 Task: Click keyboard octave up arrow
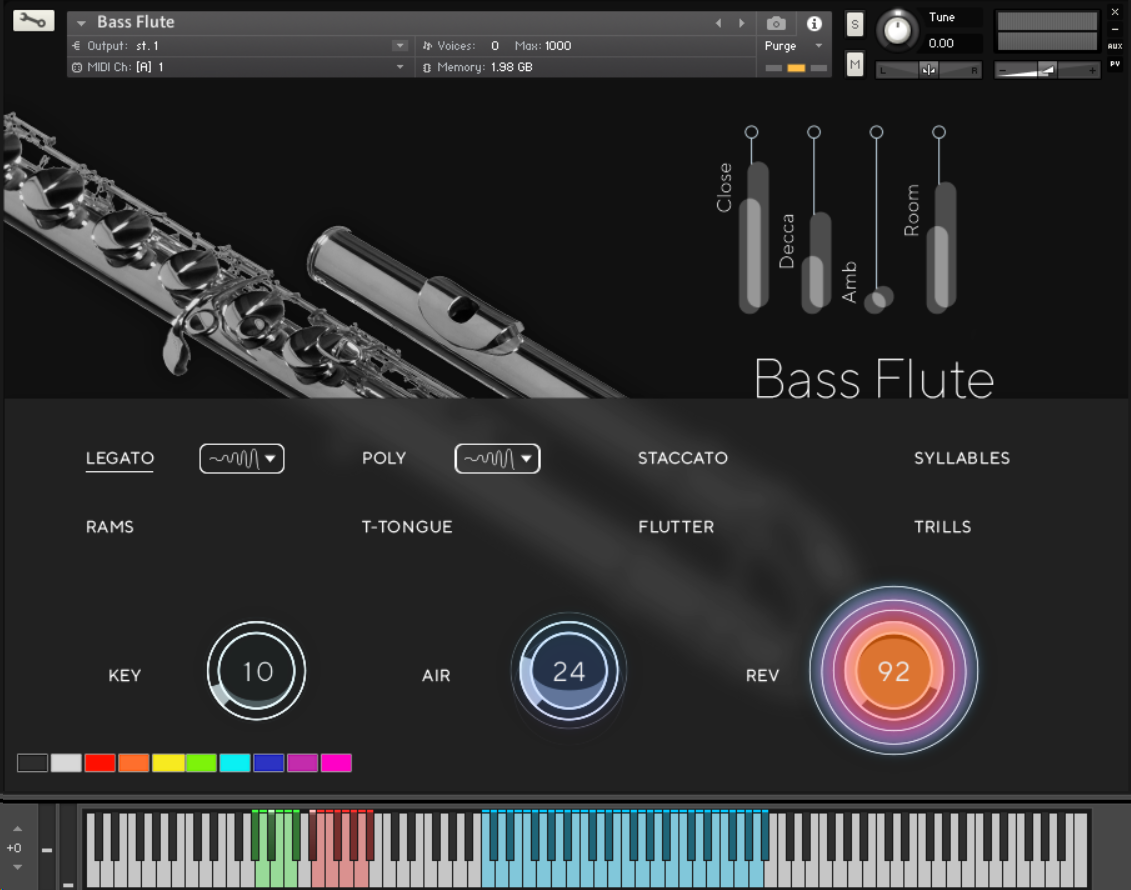(x=17, y=829)
